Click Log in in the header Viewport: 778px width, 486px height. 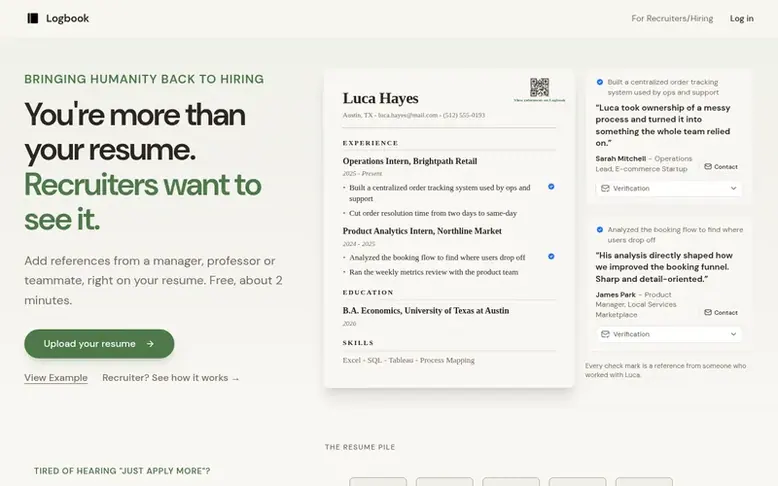741,18
